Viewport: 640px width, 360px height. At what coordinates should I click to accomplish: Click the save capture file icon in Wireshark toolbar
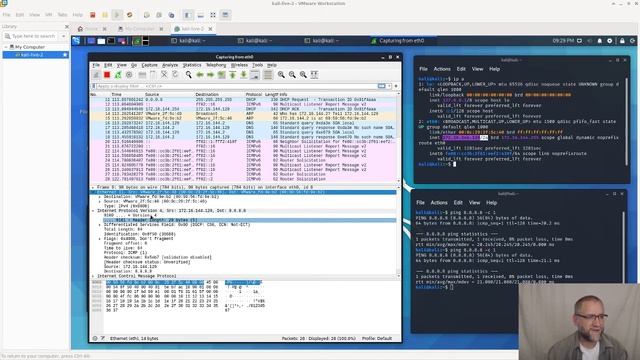coord(153,75)
